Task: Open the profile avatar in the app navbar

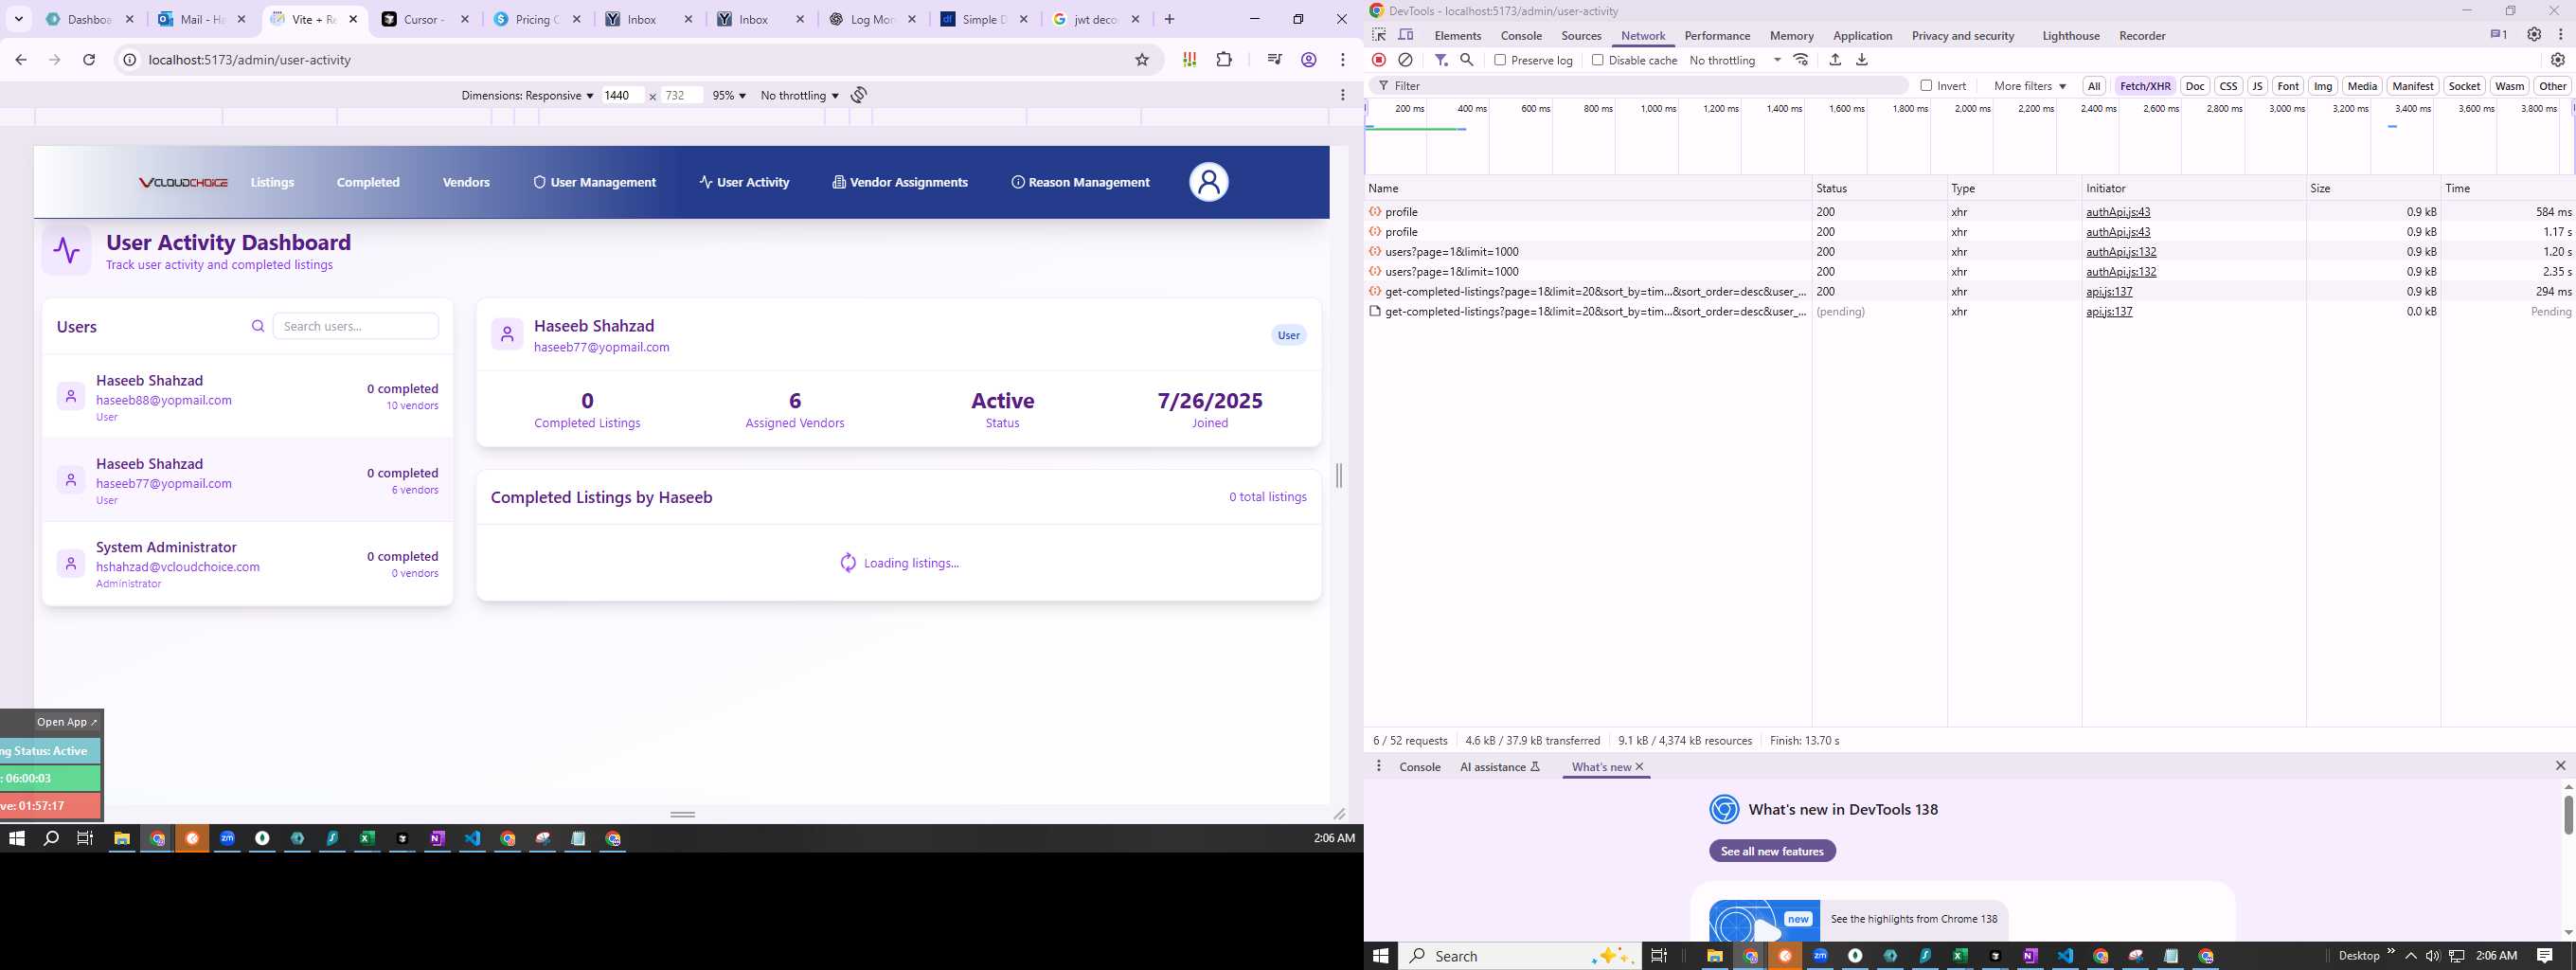Action: (x=1208, y=182)
